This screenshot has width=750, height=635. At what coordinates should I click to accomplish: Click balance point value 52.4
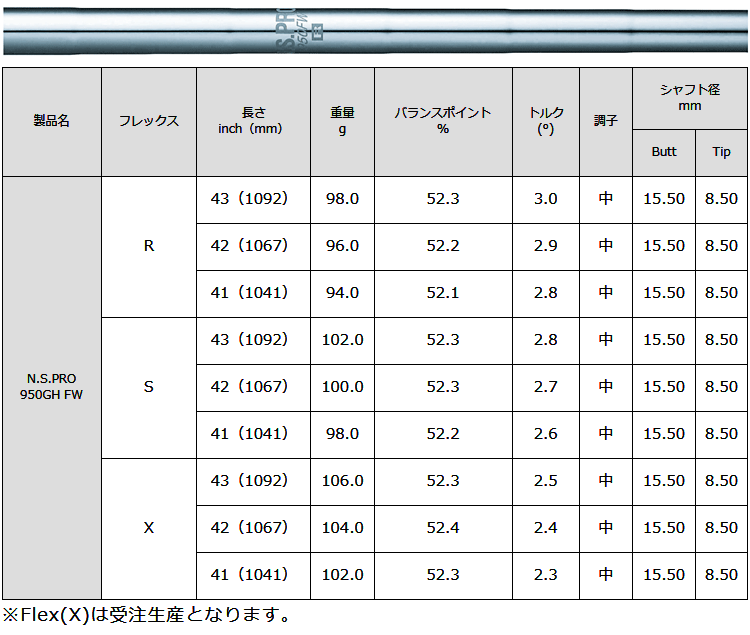click(x=443, y=528)
